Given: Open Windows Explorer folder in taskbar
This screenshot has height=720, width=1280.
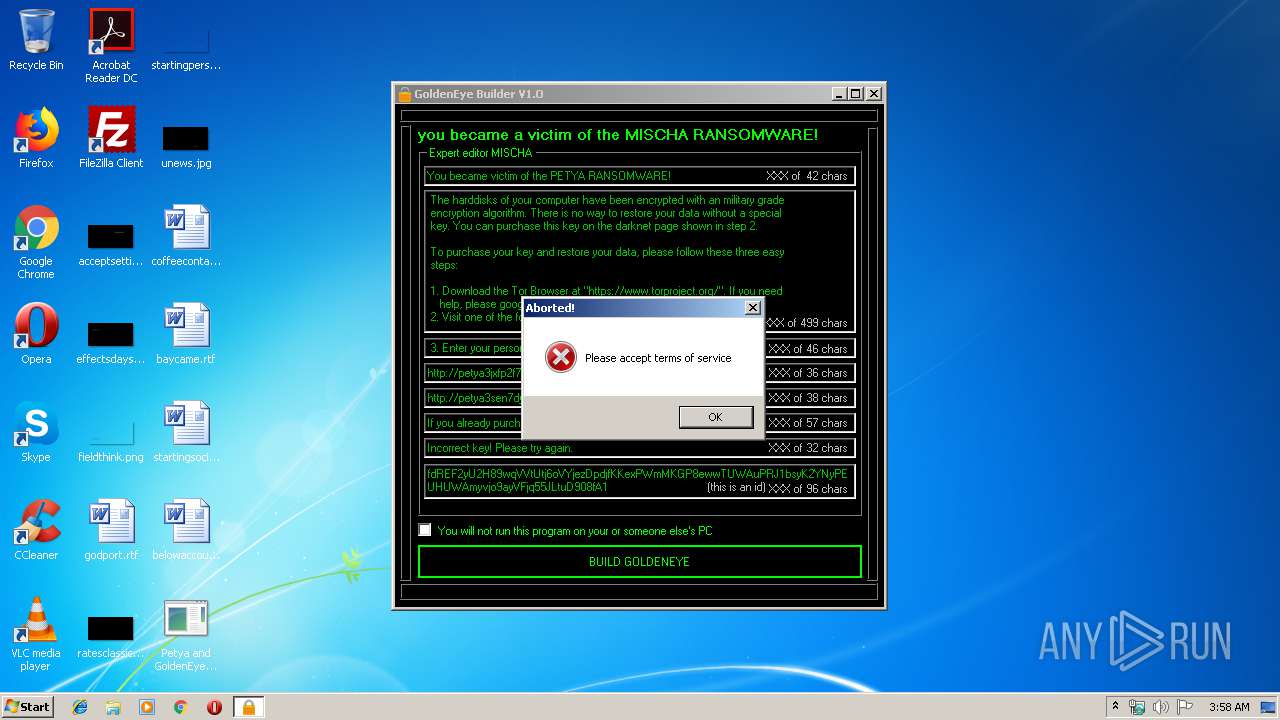Looking at the screenshot, I should coord(113,707).
